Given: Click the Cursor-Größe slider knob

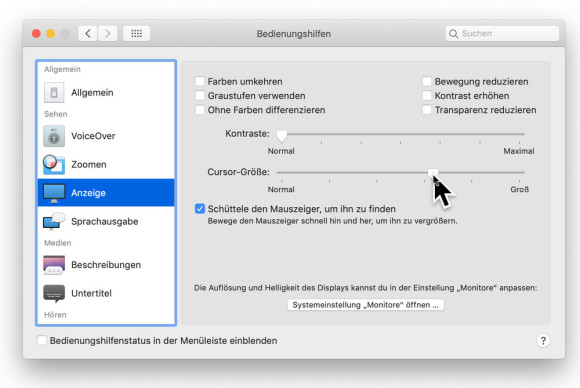Looking at the screenshot, I should (x=433, y=173).
